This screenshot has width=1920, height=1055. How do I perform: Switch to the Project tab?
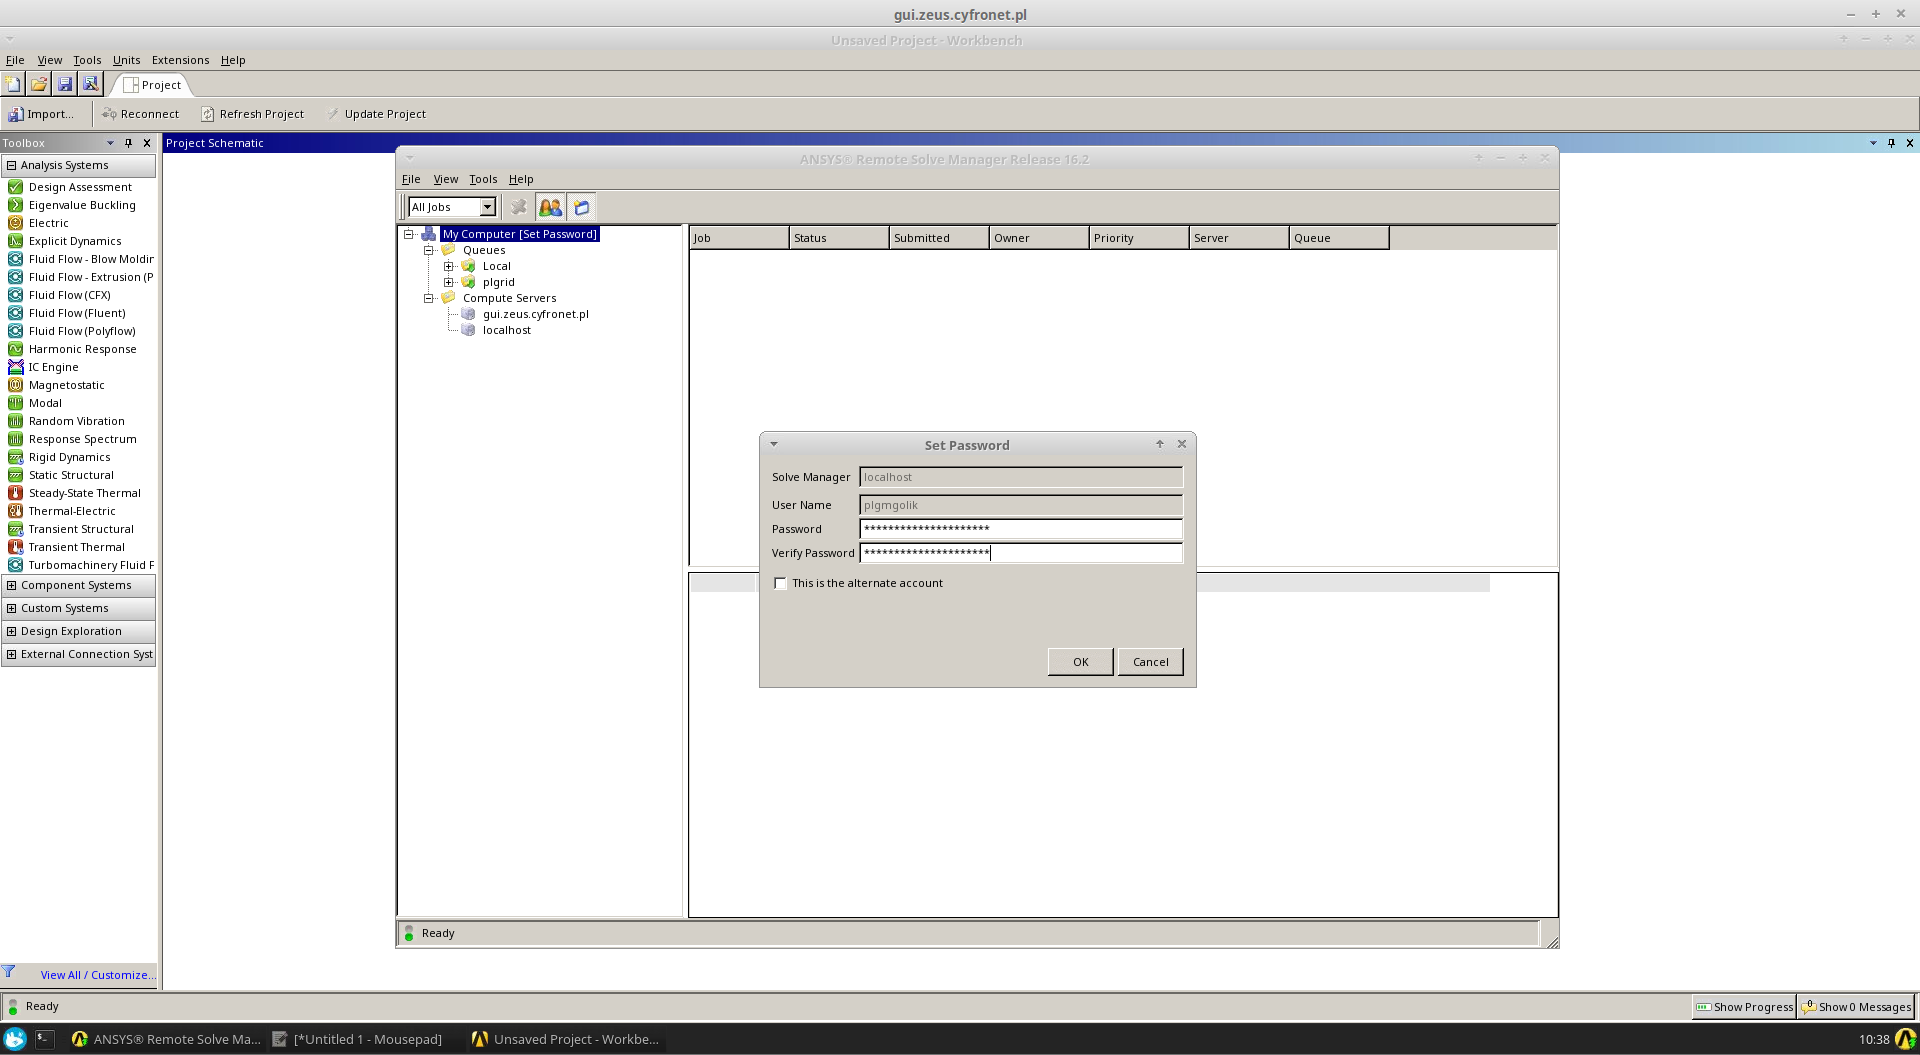[152, 85]
